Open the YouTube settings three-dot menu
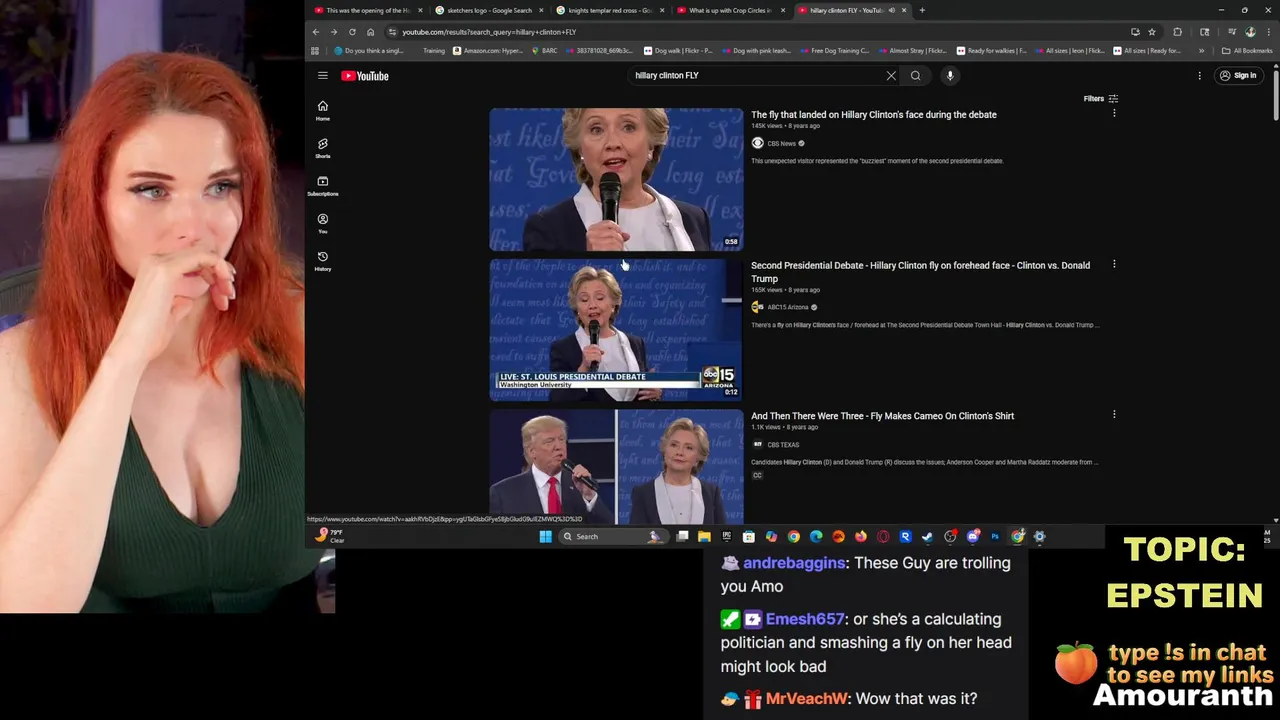This screenshot has width=1280, height=720. (1199, 76)
